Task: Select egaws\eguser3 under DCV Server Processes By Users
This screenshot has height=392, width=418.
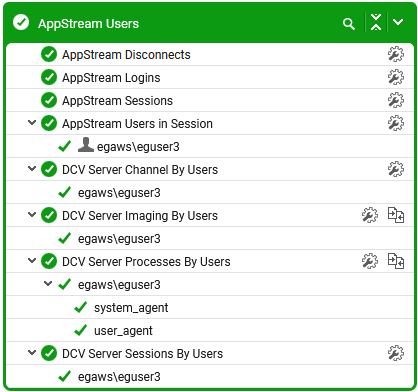Action: pos(119,285)
